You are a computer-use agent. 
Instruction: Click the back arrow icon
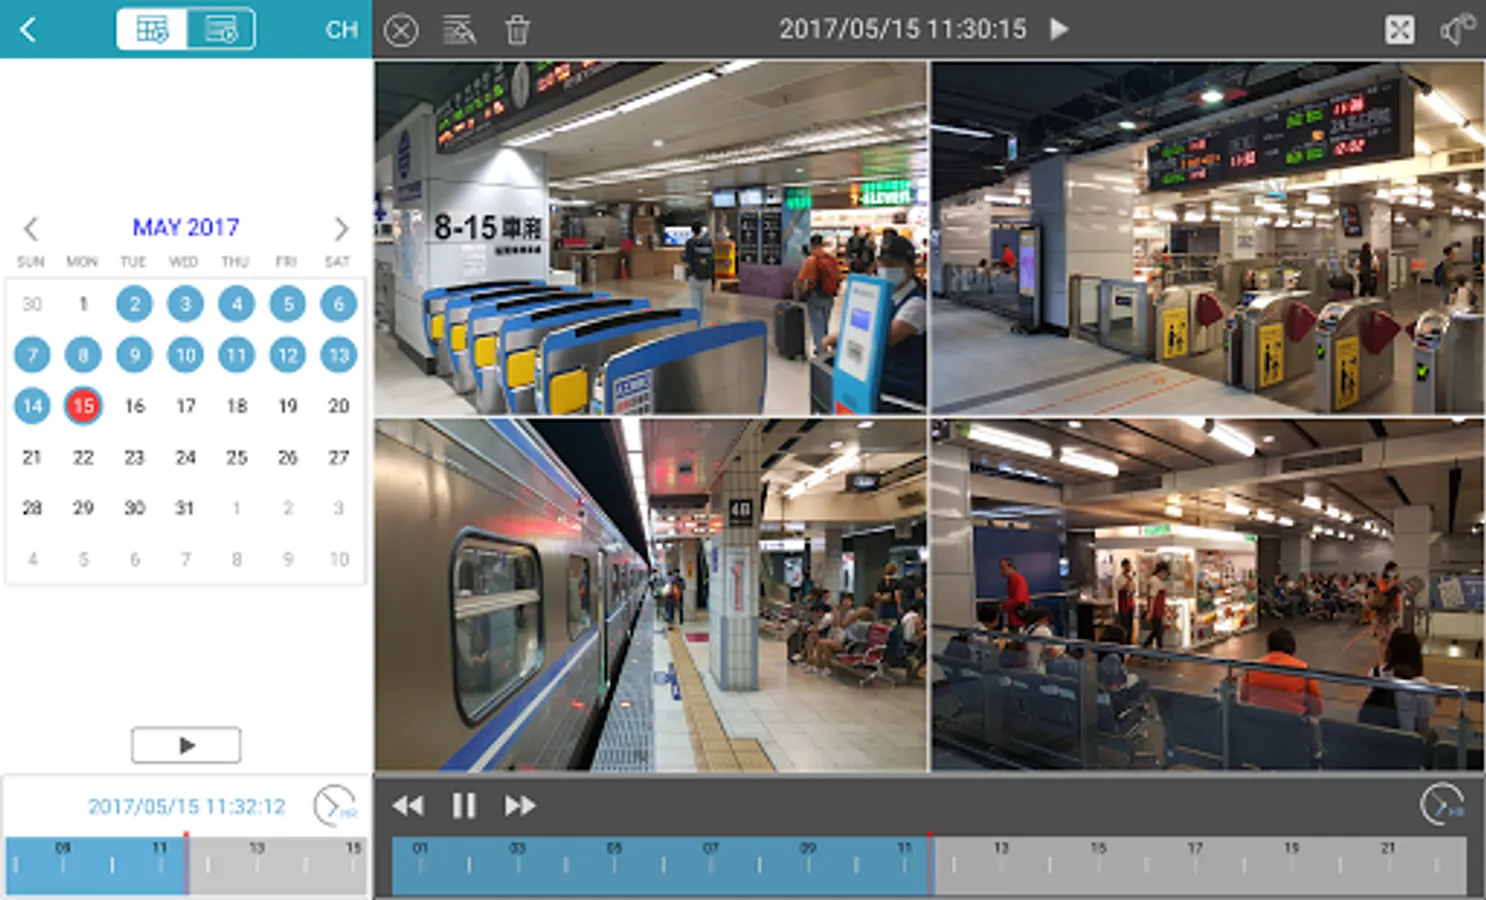[x=28, y=30]
